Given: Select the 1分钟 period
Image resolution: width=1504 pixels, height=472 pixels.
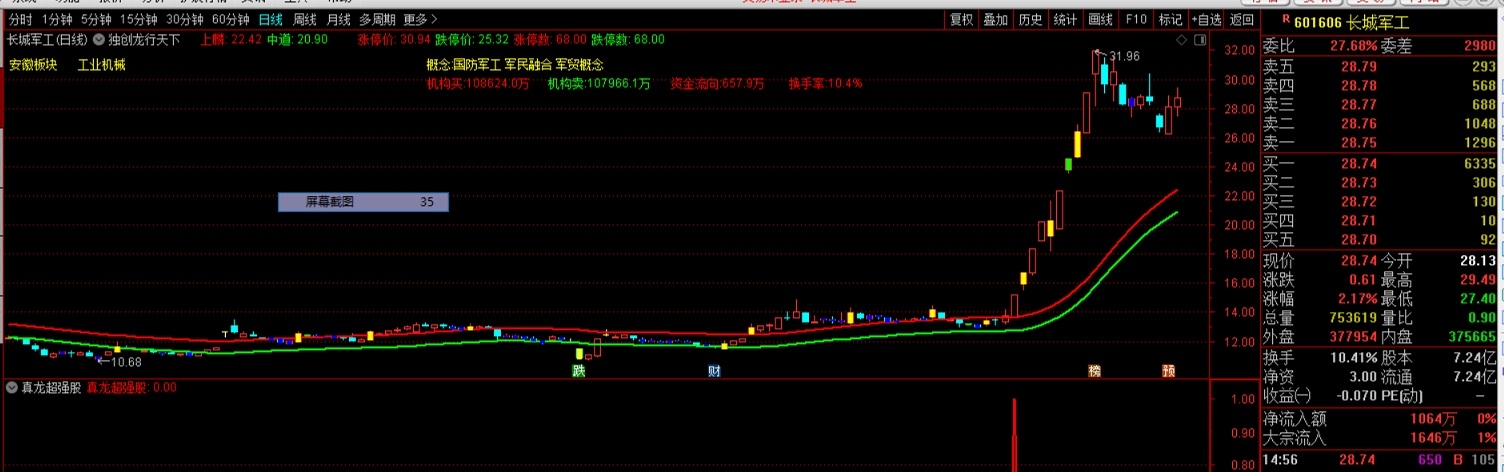Looking at the screenshot, I should (x=58, y=19).
